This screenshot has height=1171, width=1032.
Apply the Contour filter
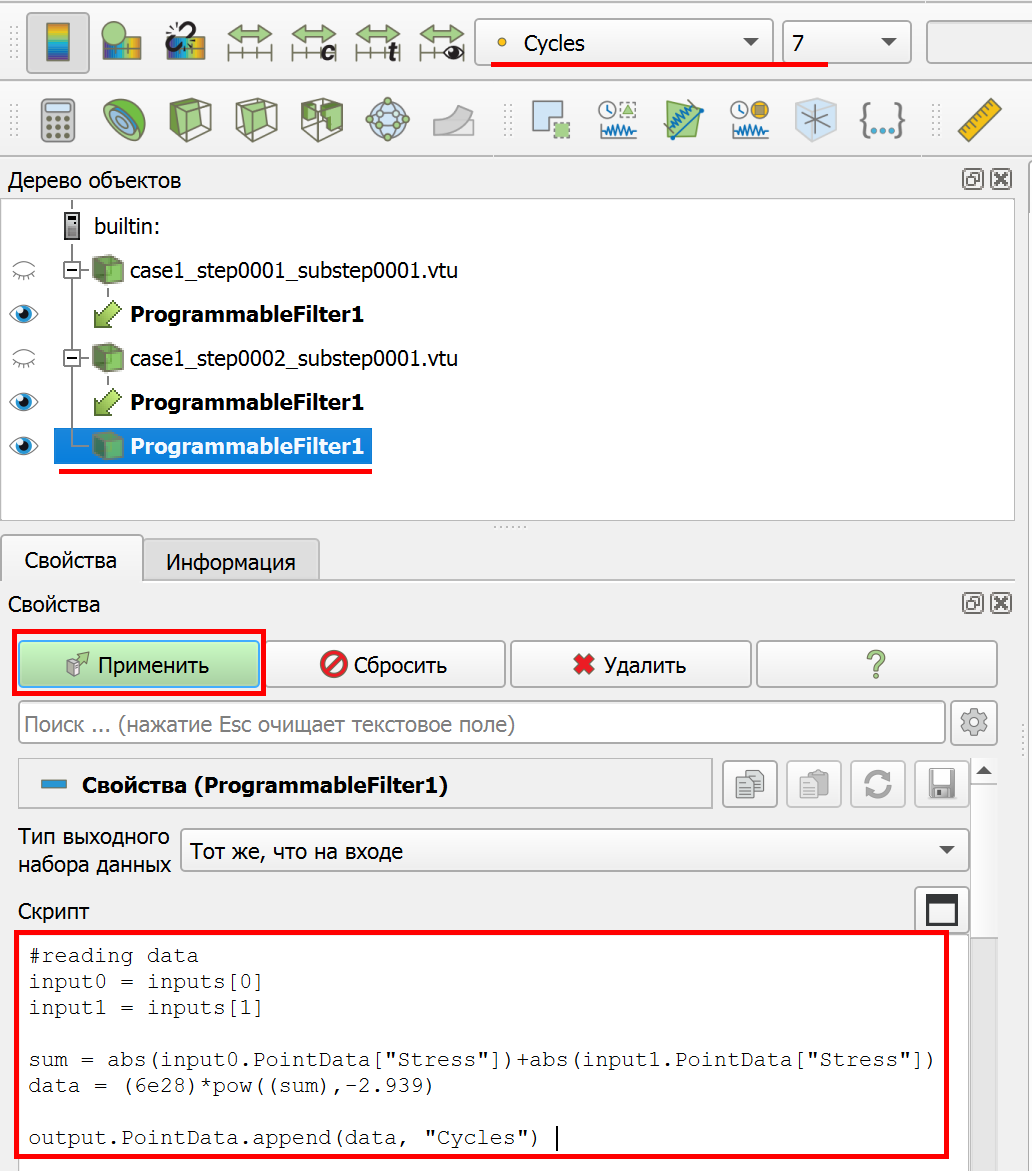click(x=124, y=119)
